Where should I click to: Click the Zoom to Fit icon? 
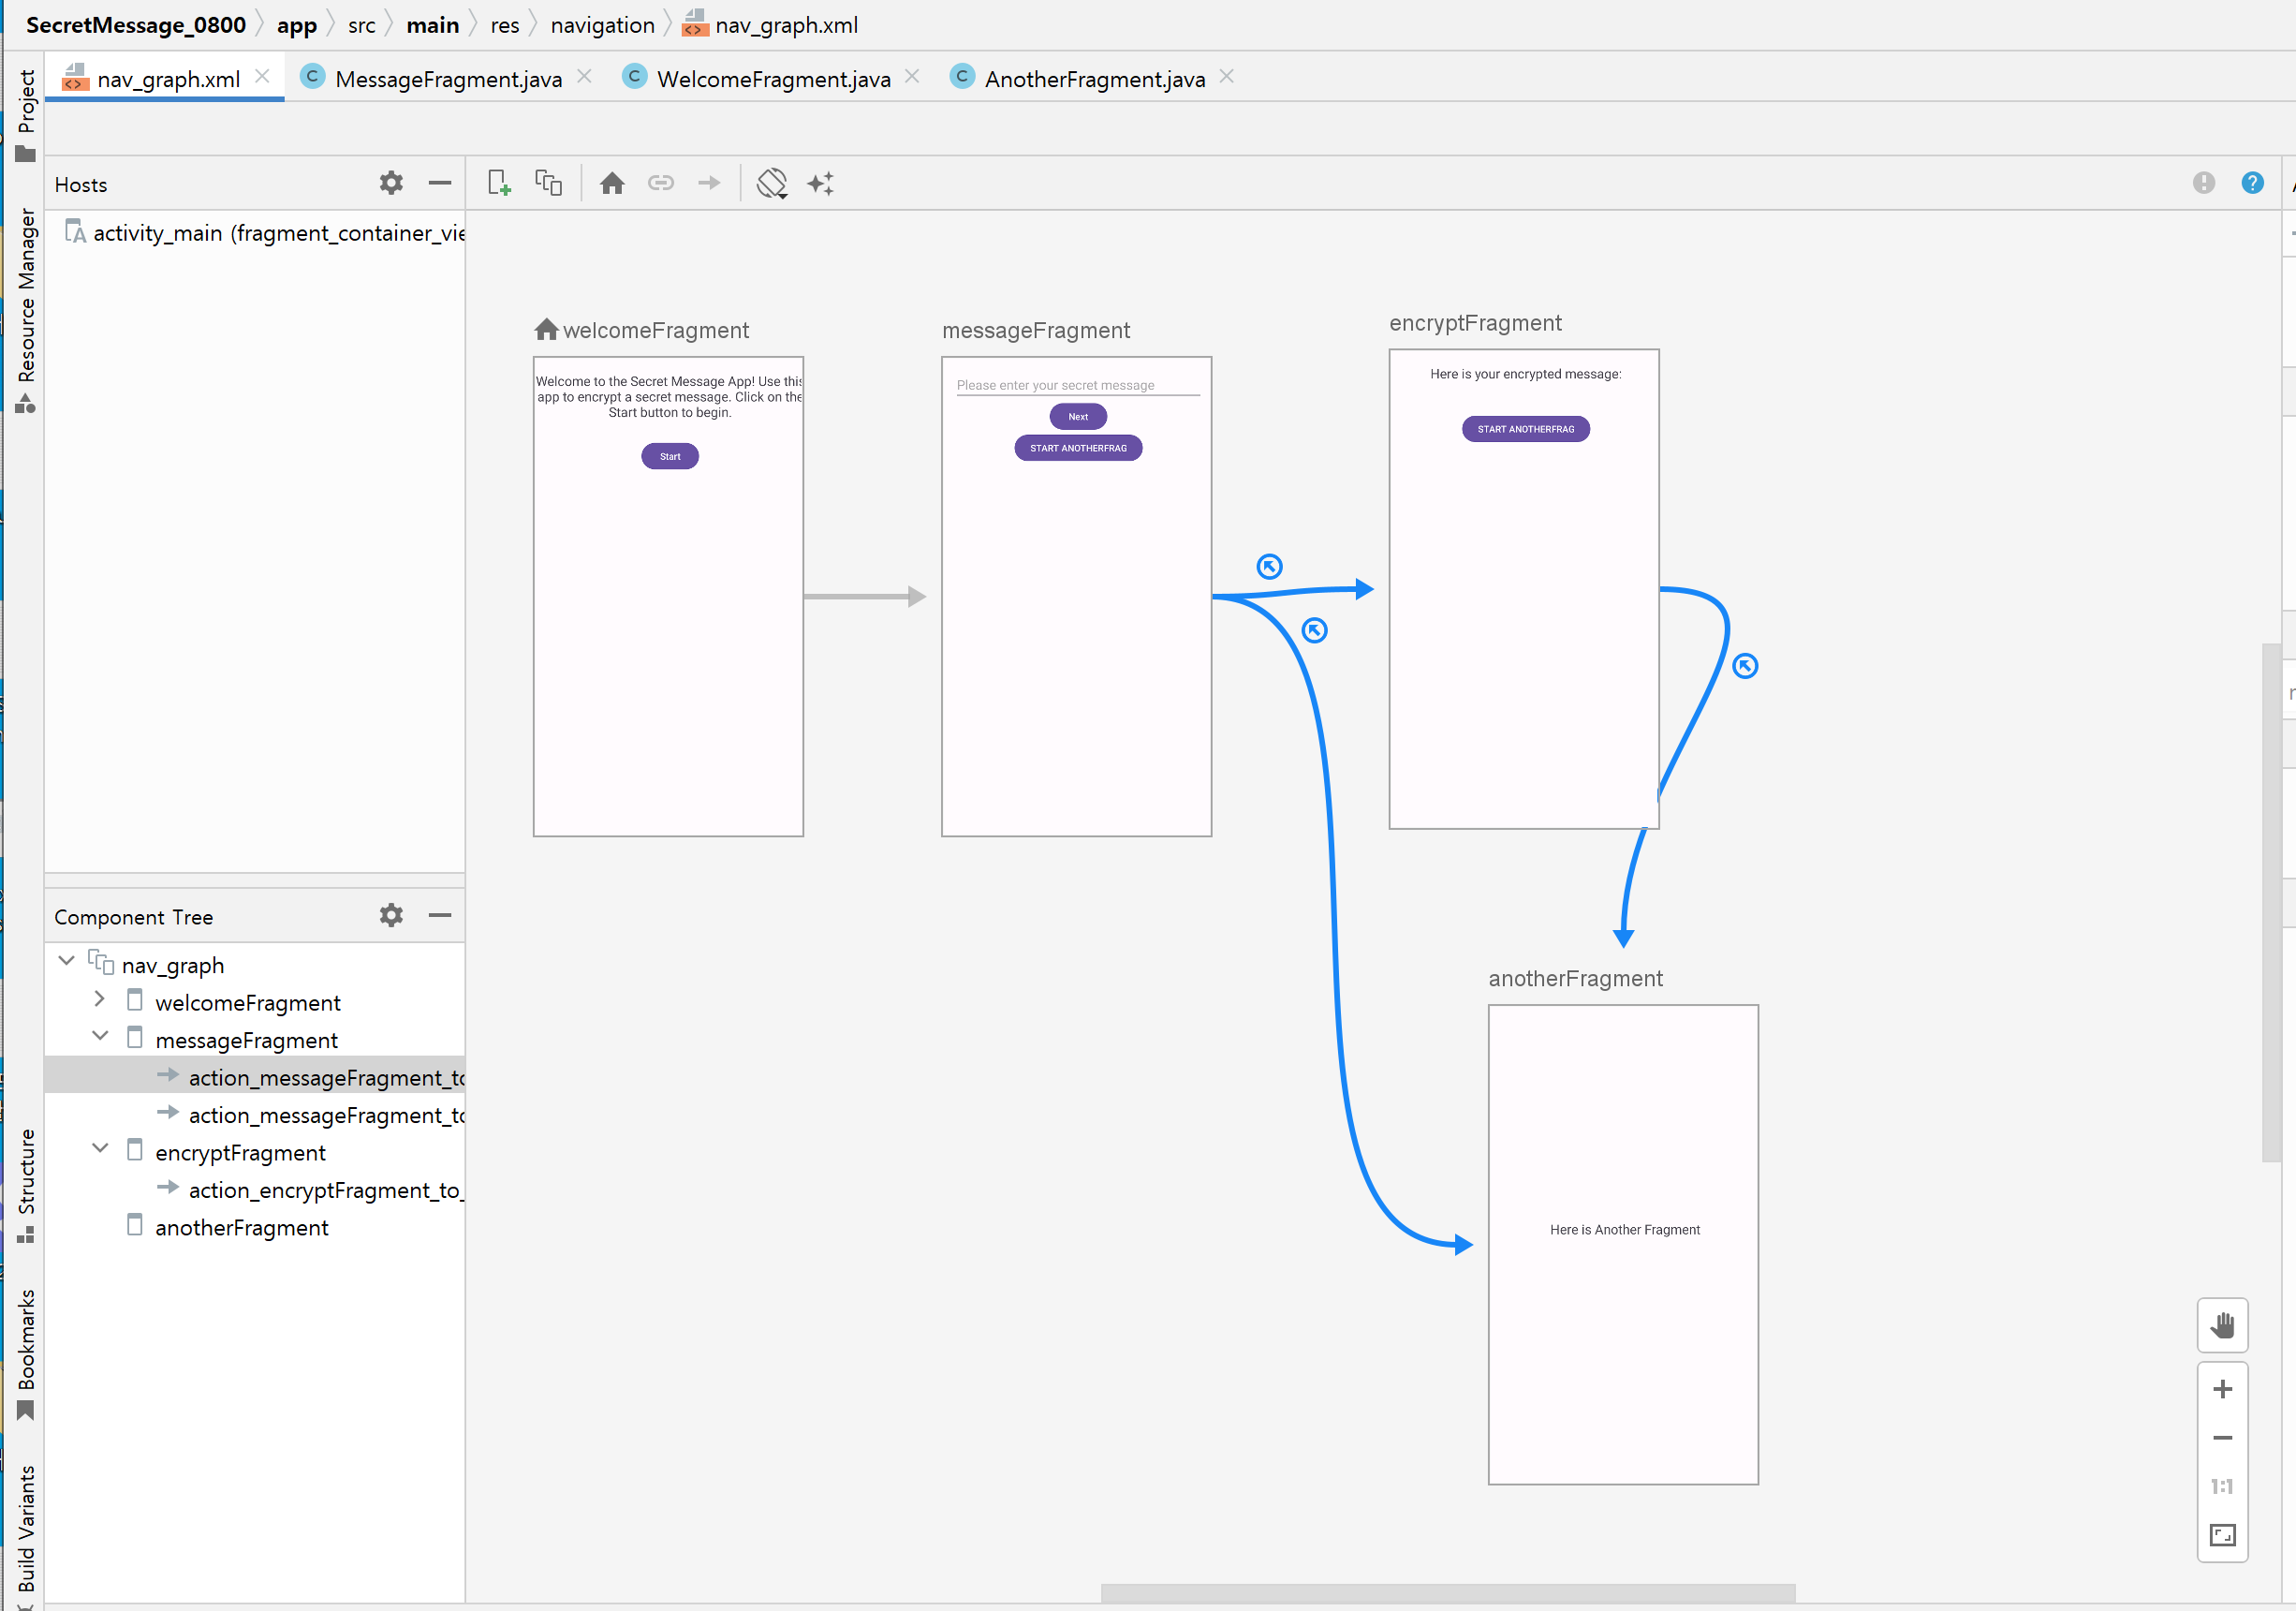(x=2222, y=1536)
